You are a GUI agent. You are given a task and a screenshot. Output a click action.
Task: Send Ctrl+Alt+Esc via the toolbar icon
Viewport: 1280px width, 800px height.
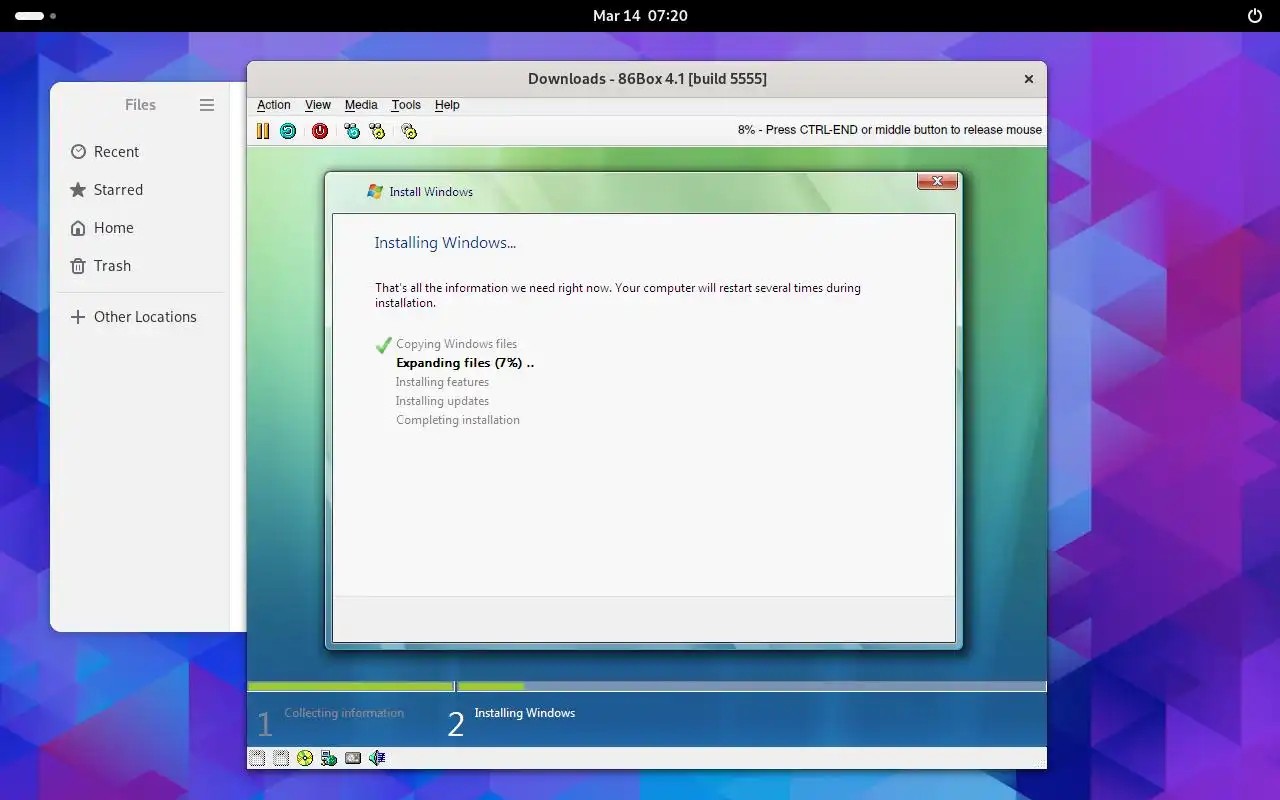coord(377,131)
